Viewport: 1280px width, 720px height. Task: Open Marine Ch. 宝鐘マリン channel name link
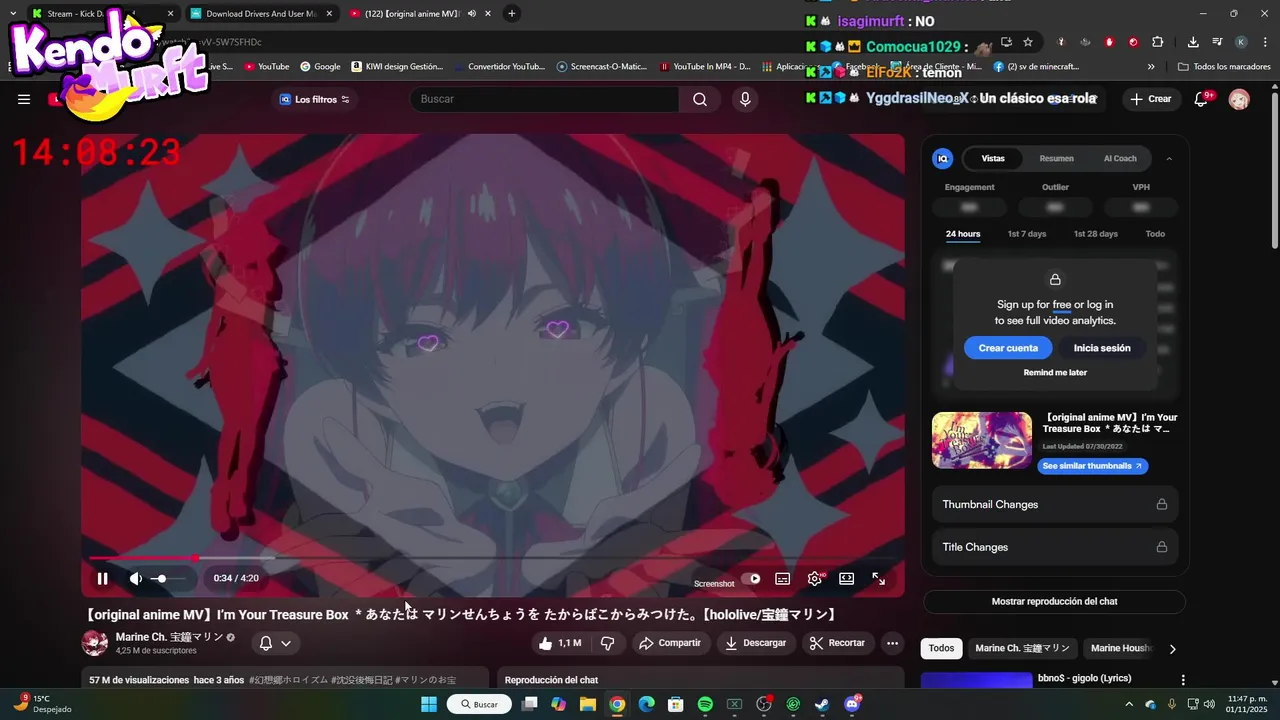click(x=169, y=637)
